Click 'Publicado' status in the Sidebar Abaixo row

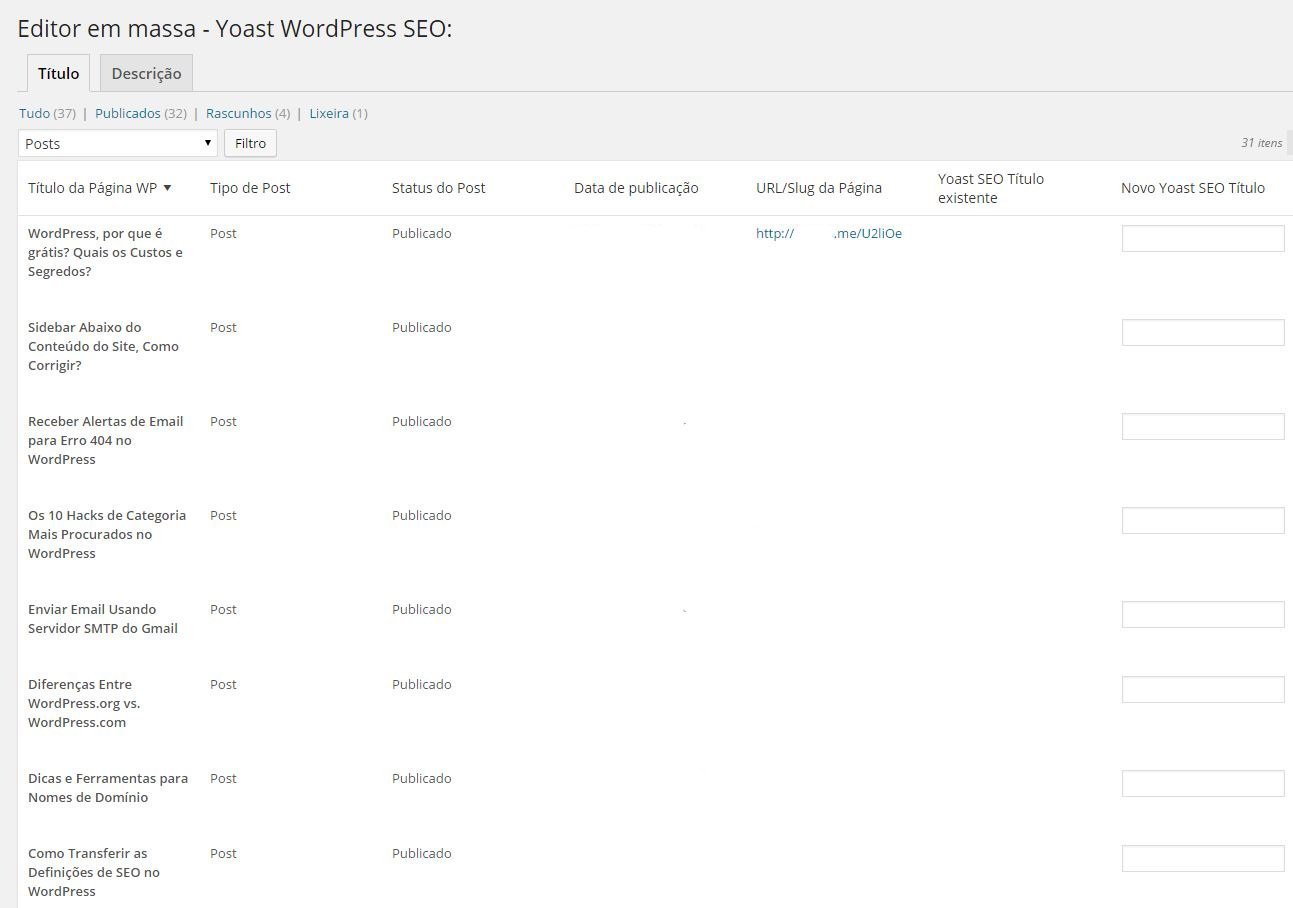click(422, 327)
